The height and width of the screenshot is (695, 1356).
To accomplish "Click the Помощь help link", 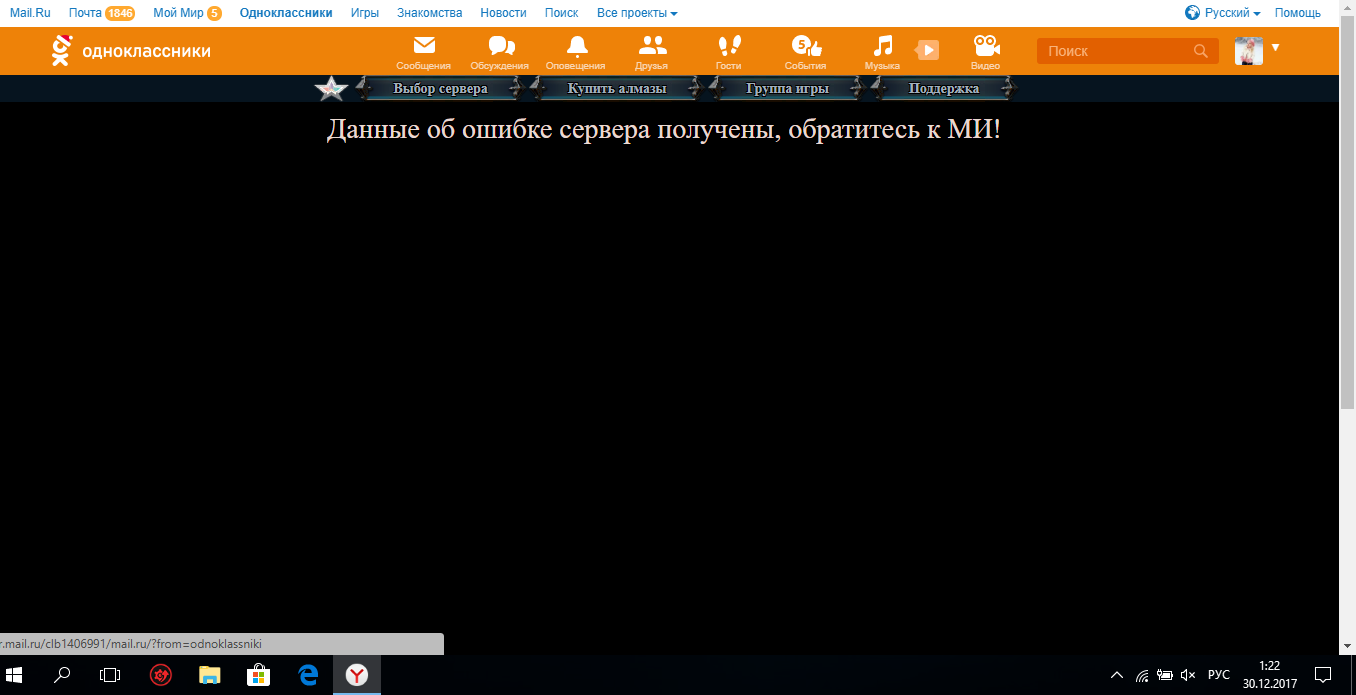I will (1297, 13).
